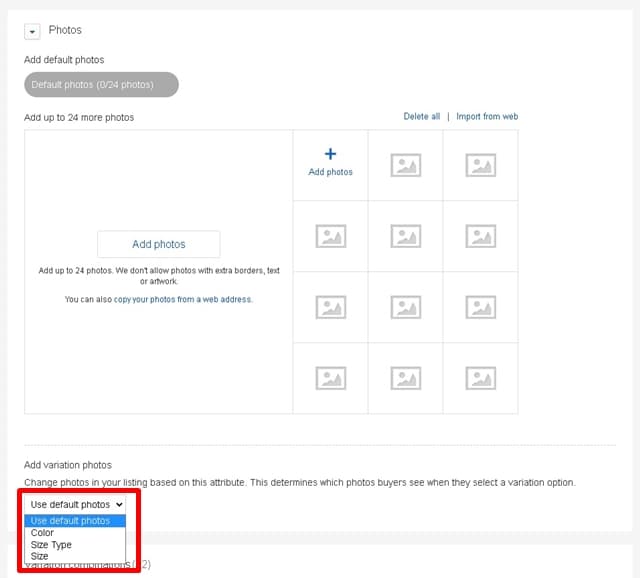Viewport: 640px width, 578px height.
Task: Click the plus icon to add photos
Action: [330, 155]
